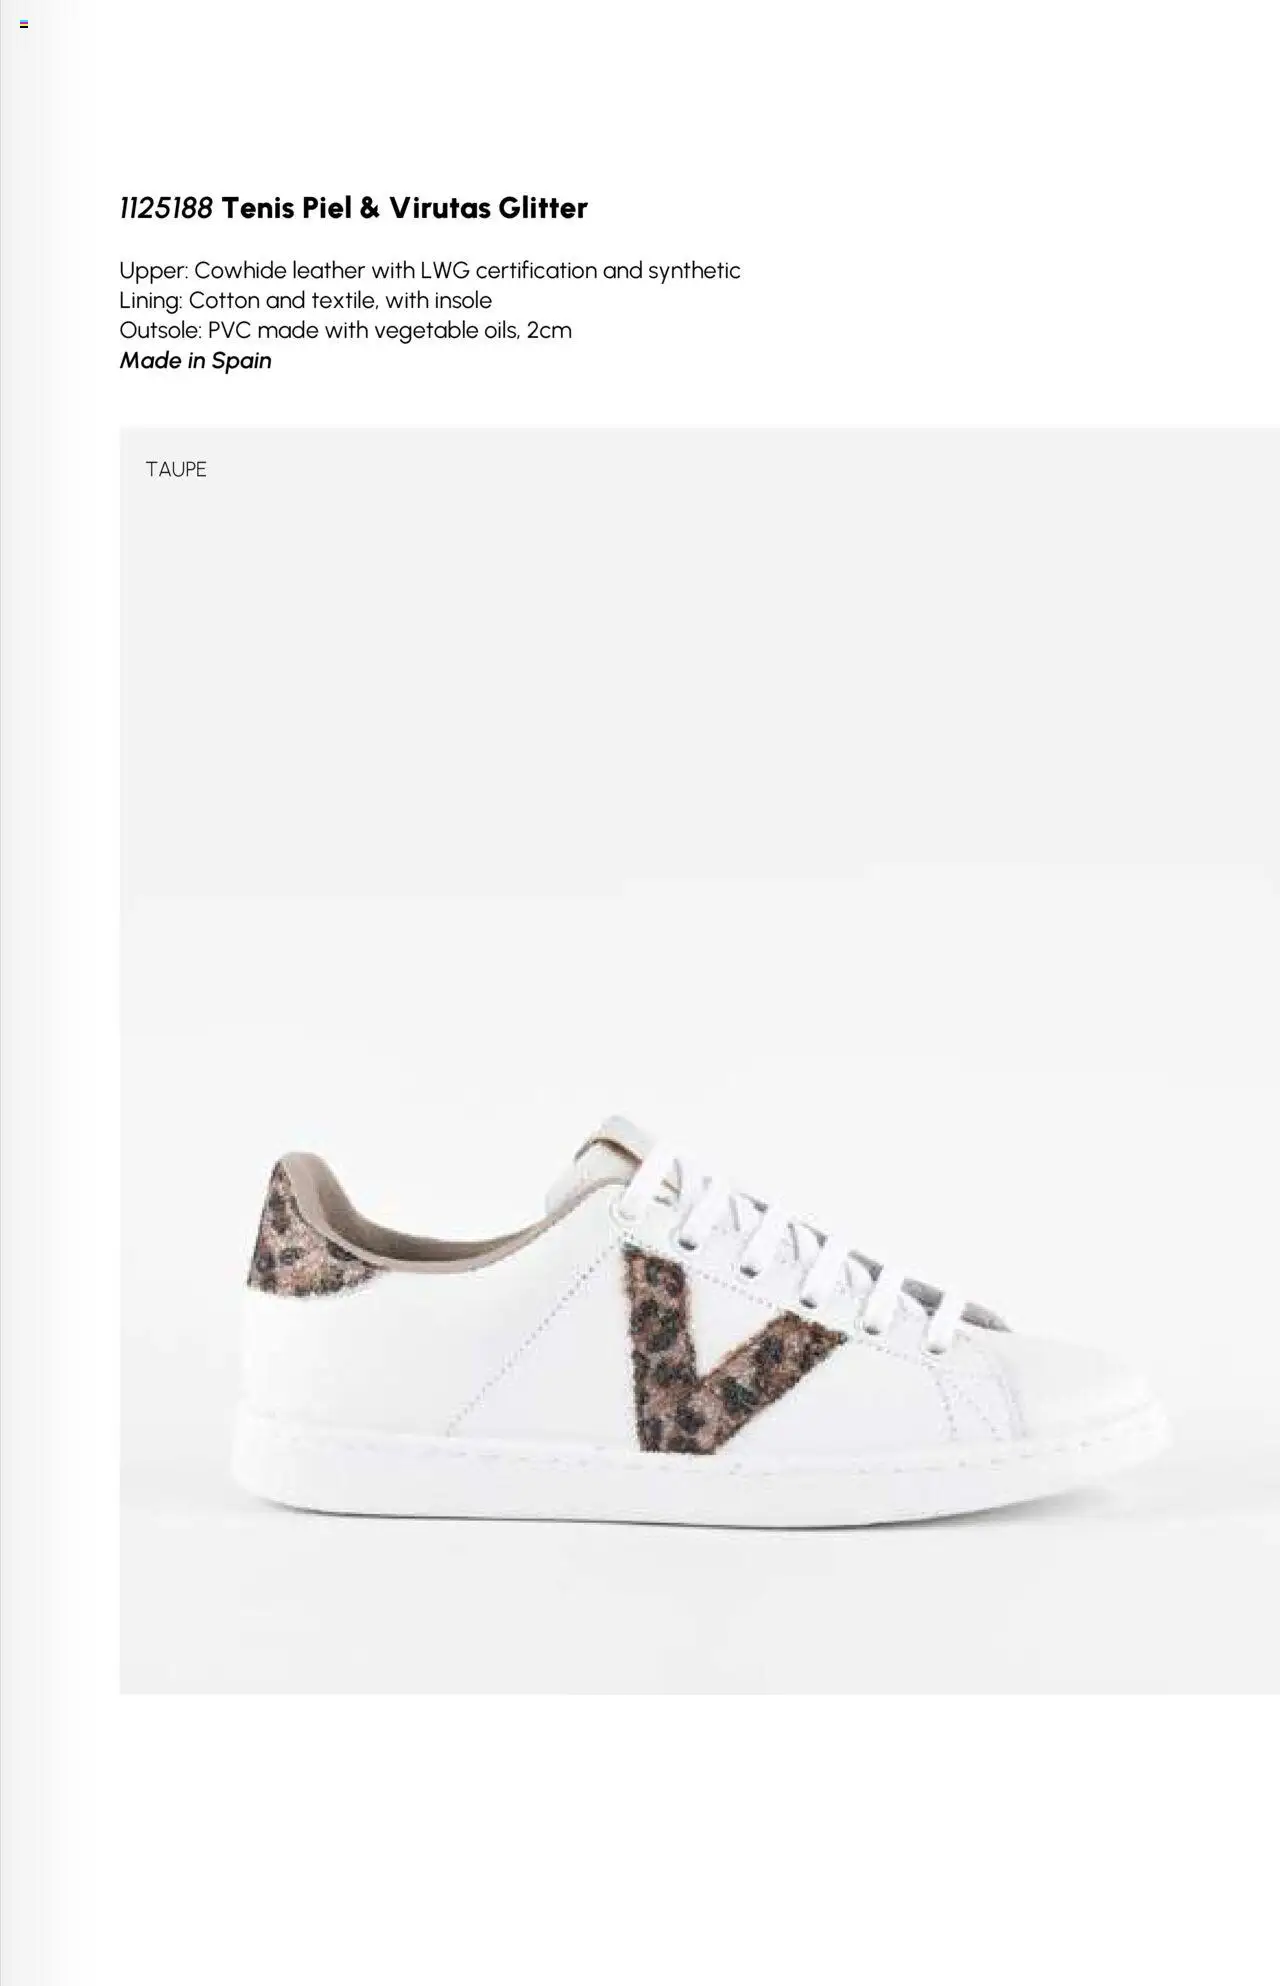Click the Upper material description line
Image resolution: width=1280 pixels, height=1986 pixels.
click(x=430, y=270)
